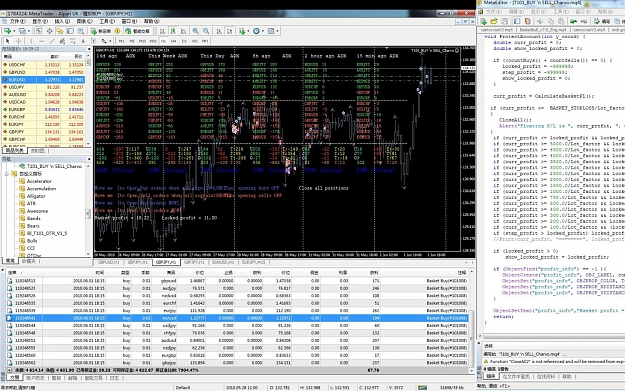
Task: Click Open folder icon in MetaEditor
Action: (494, 21)
